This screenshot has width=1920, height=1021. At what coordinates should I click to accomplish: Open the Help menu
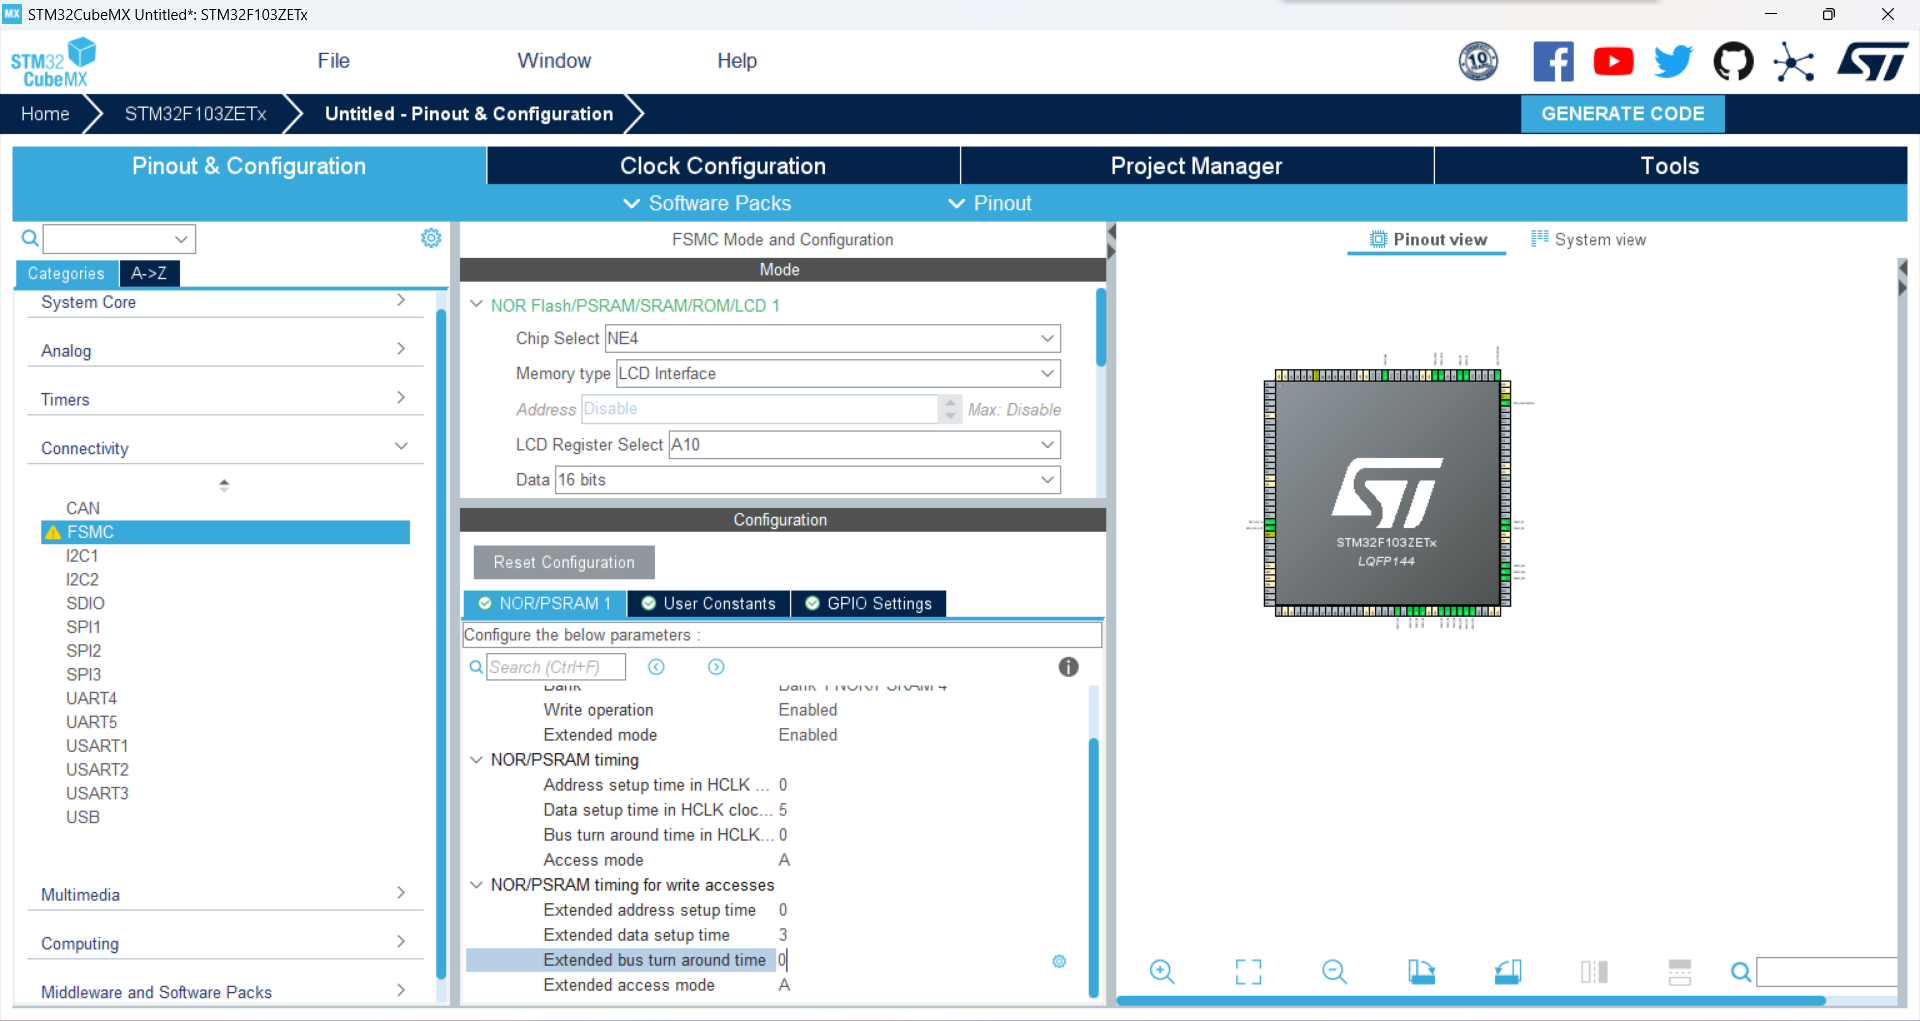tap(737, 61)
